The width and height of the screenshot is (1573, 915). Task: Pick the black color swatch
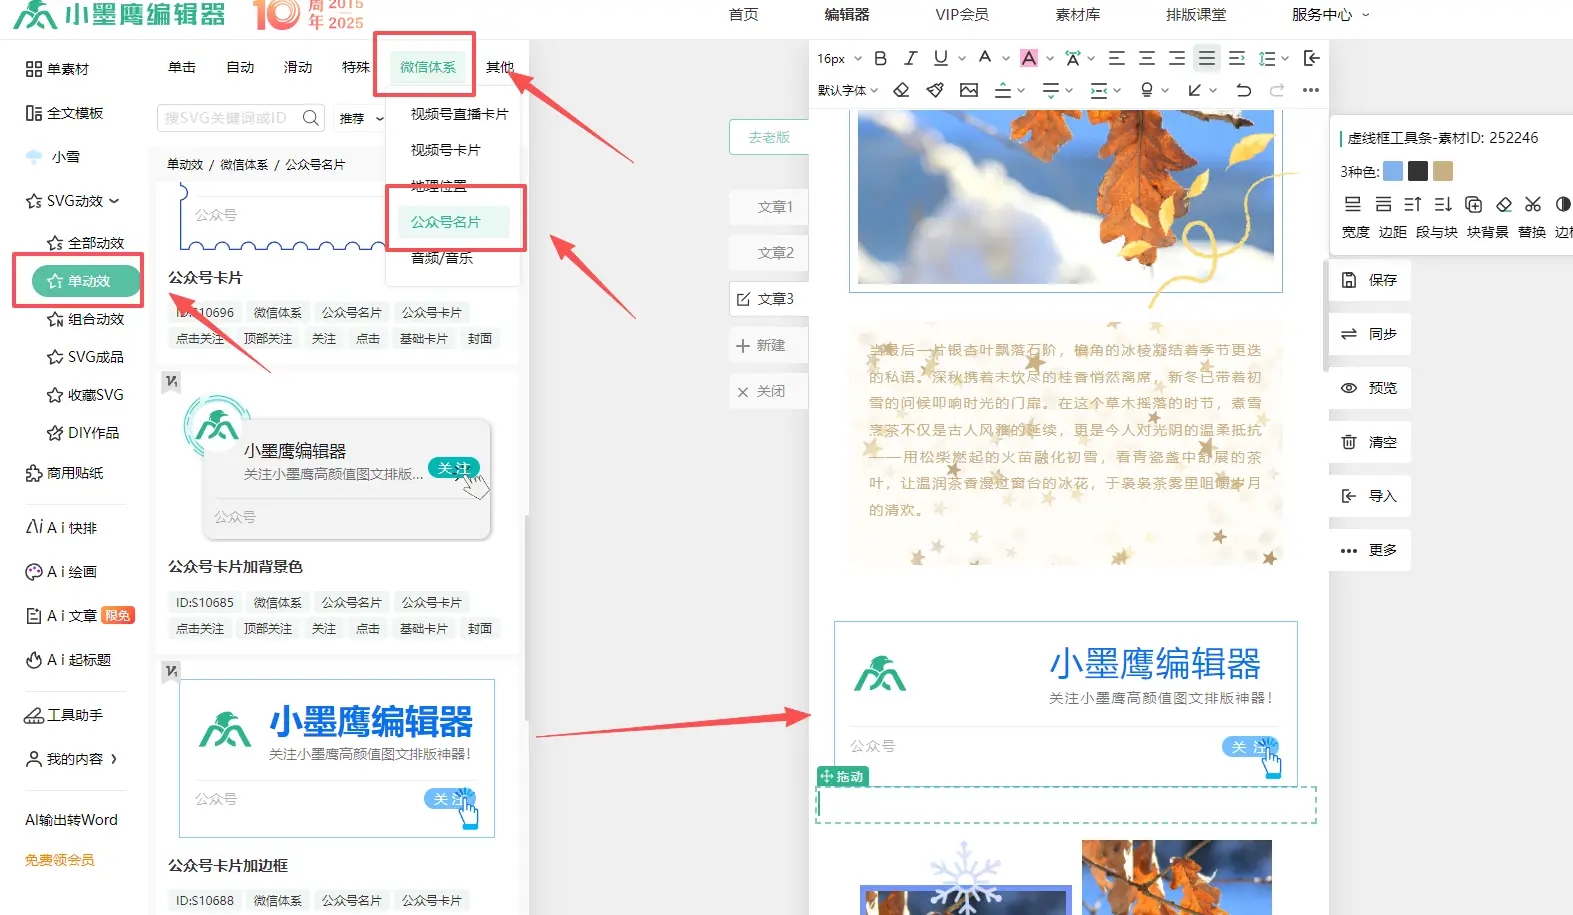[x=1418, y=171]
